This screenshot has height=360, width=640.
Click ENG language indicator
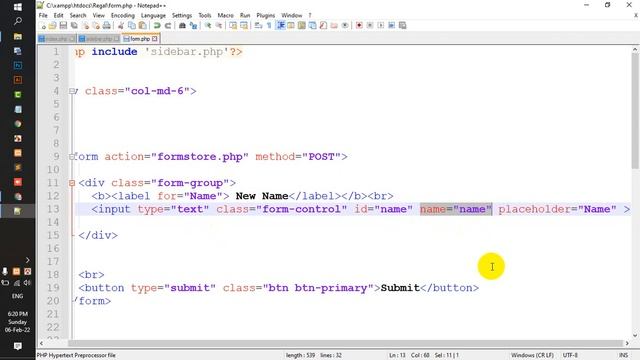(17, 296)
